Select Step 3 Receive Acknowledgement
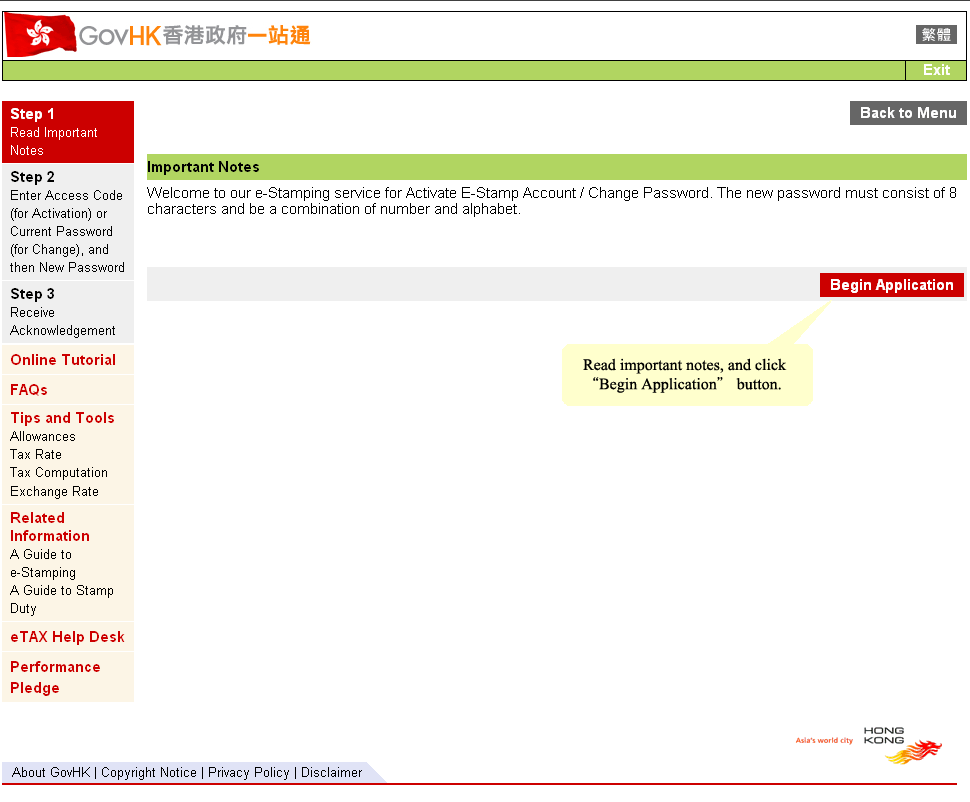This screenshot has height=802, width=970. click(x=60, y=312)
